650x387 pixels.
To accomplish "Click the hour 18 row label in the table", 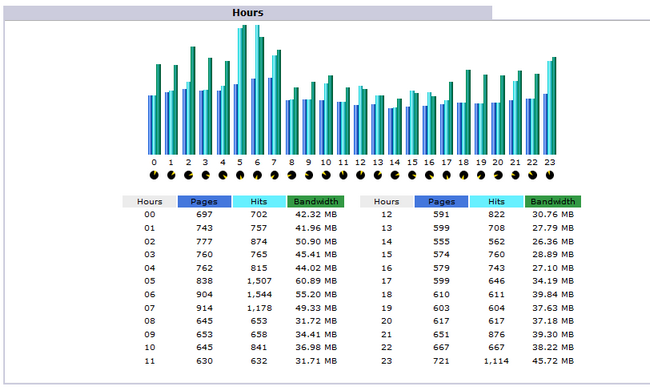I will click(x=387, y=295).
